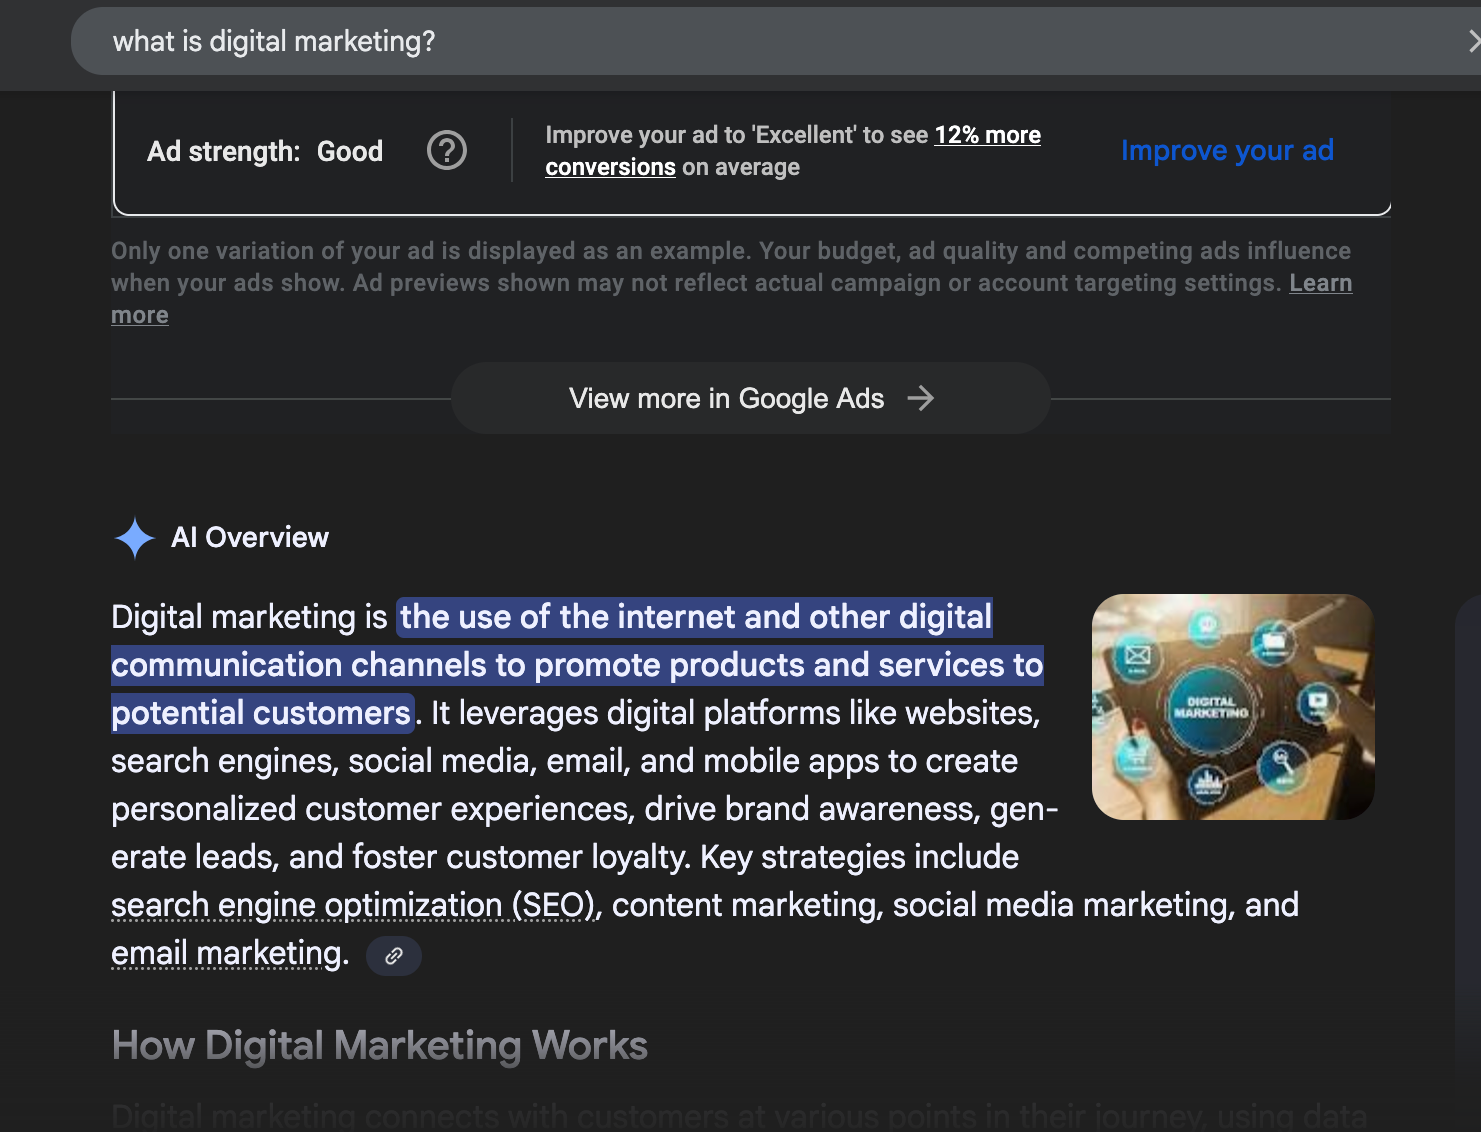Clear the search box with the X icon
1481x1132 pixels.
pos(1473,41)
